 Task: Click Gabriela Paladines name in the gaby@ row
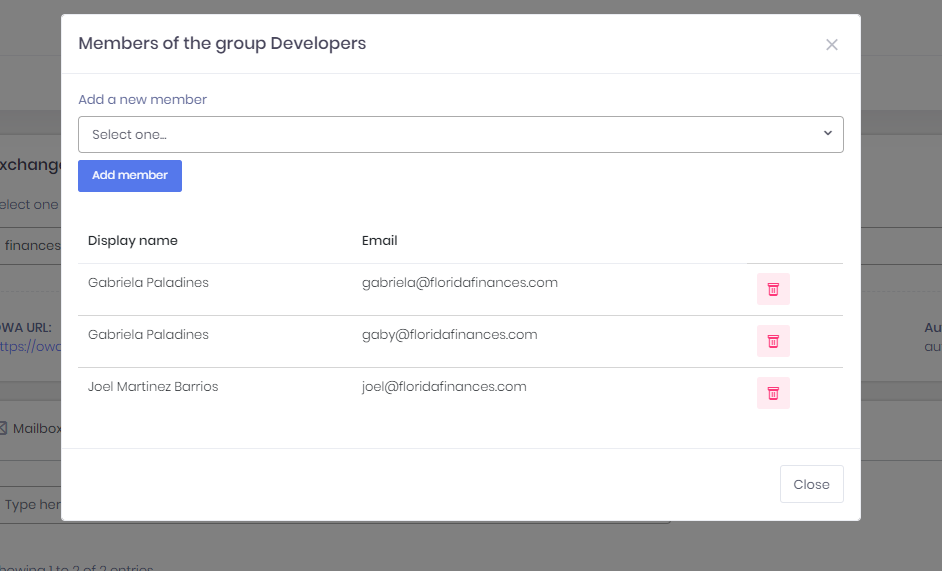(x=148, y=334)
